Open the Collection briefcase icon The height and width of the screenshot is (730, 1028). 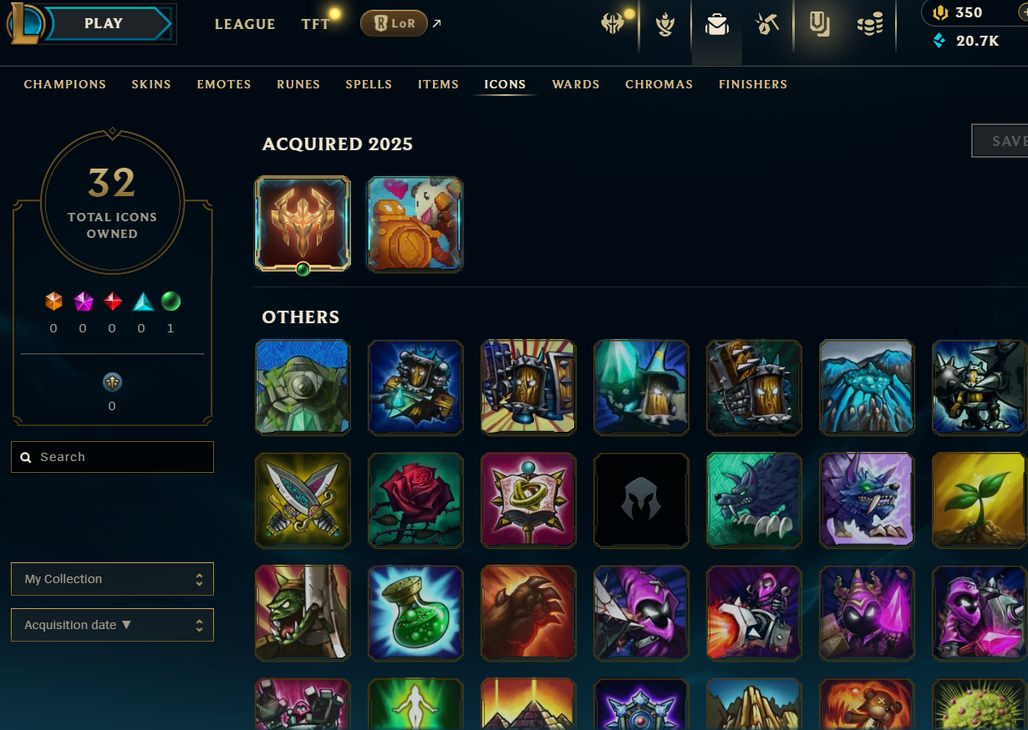(x=717, y=25)
